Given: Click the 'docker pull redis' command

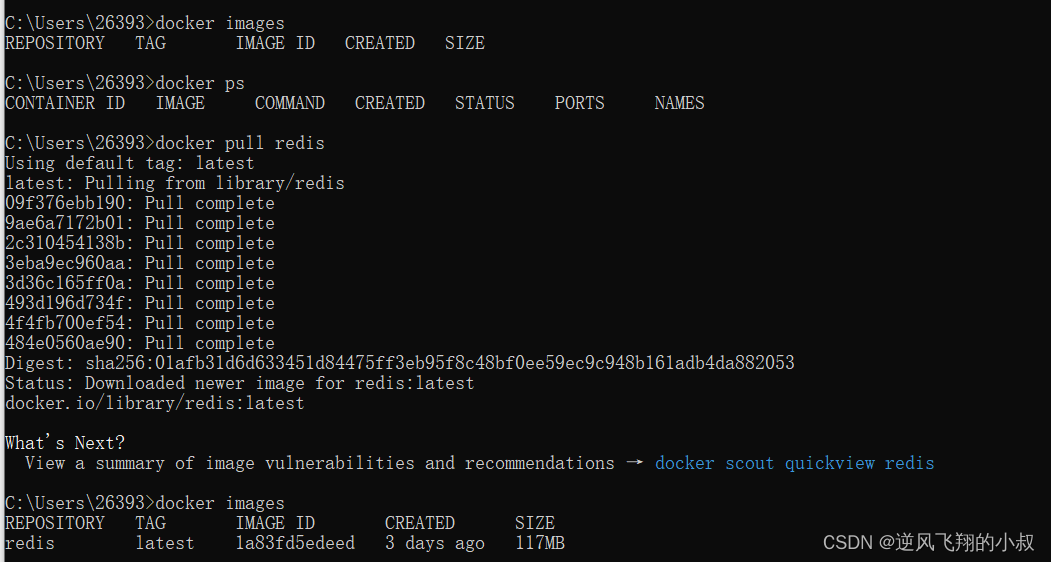Looking at the screenshot, I should (x=240, y=144).
